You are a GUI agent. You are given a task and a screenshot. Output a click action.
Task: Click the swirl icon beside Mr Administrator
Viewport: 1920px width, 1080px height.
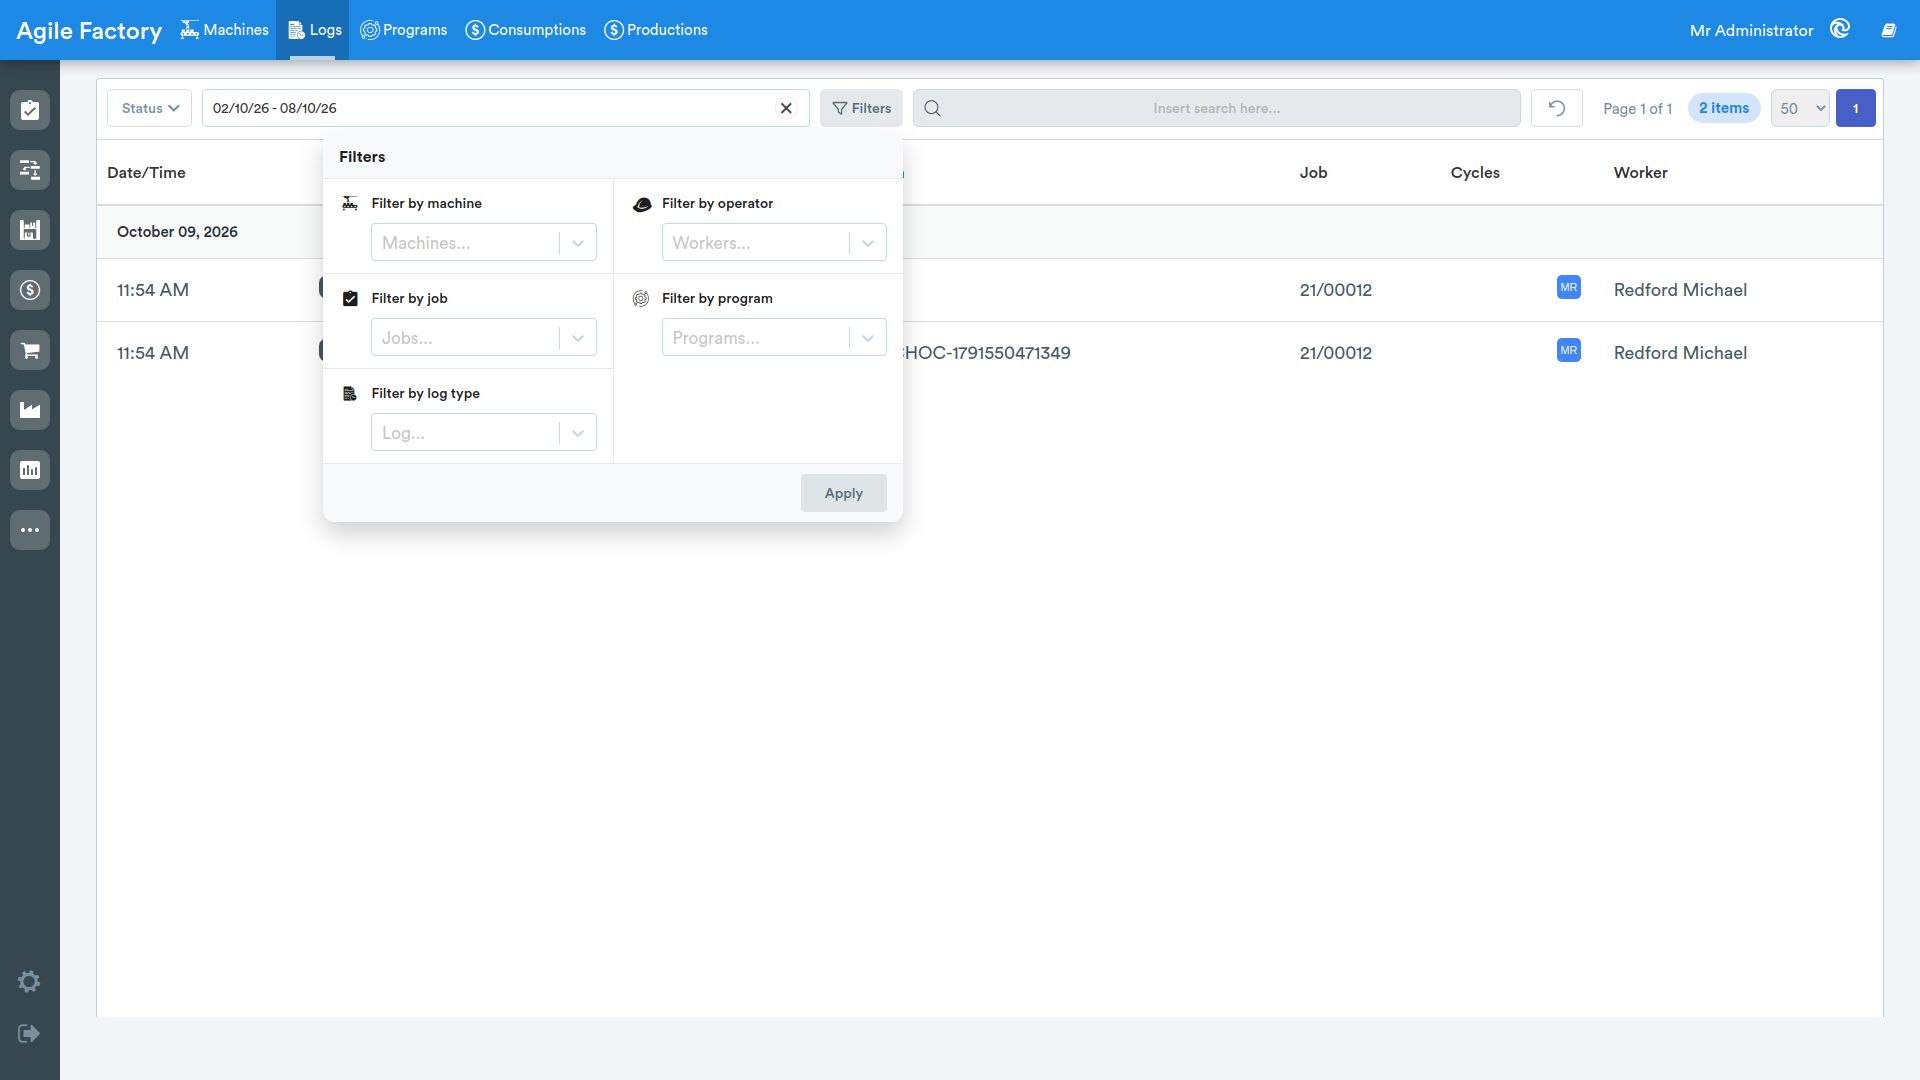click(1840, 29)
